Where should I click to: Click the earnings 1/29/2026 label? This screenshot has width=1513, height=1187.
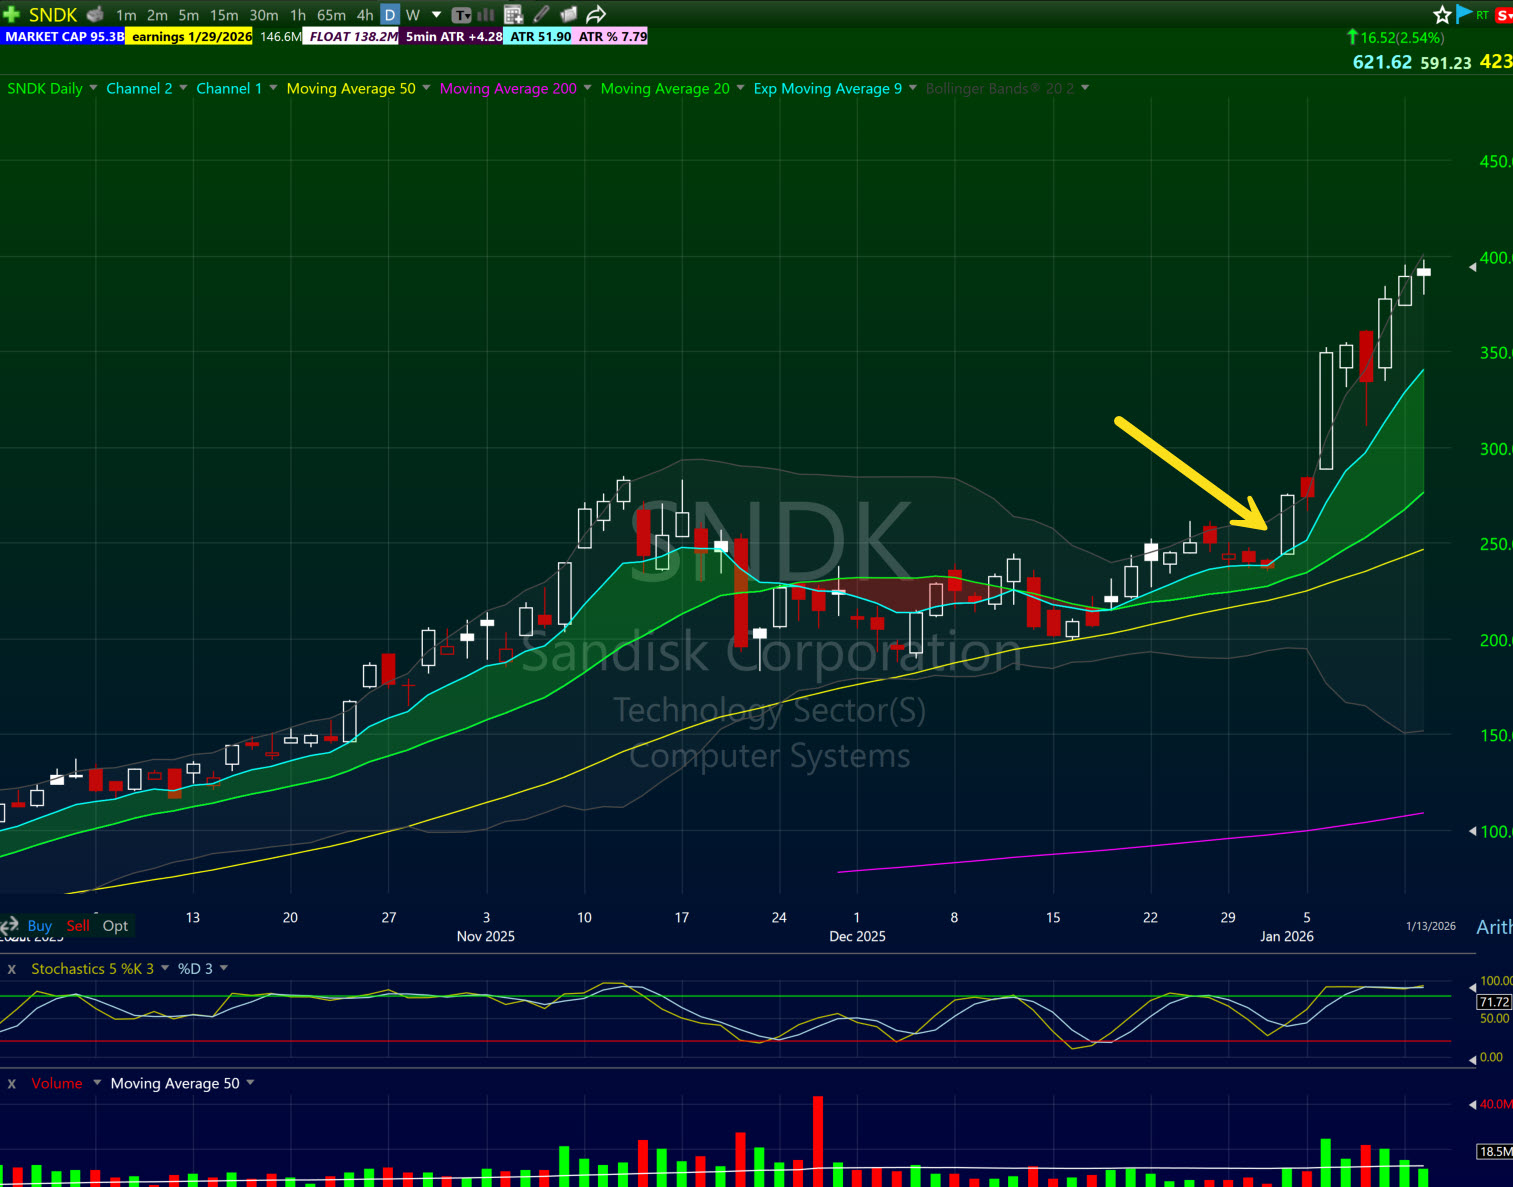(x=191, y=37)
